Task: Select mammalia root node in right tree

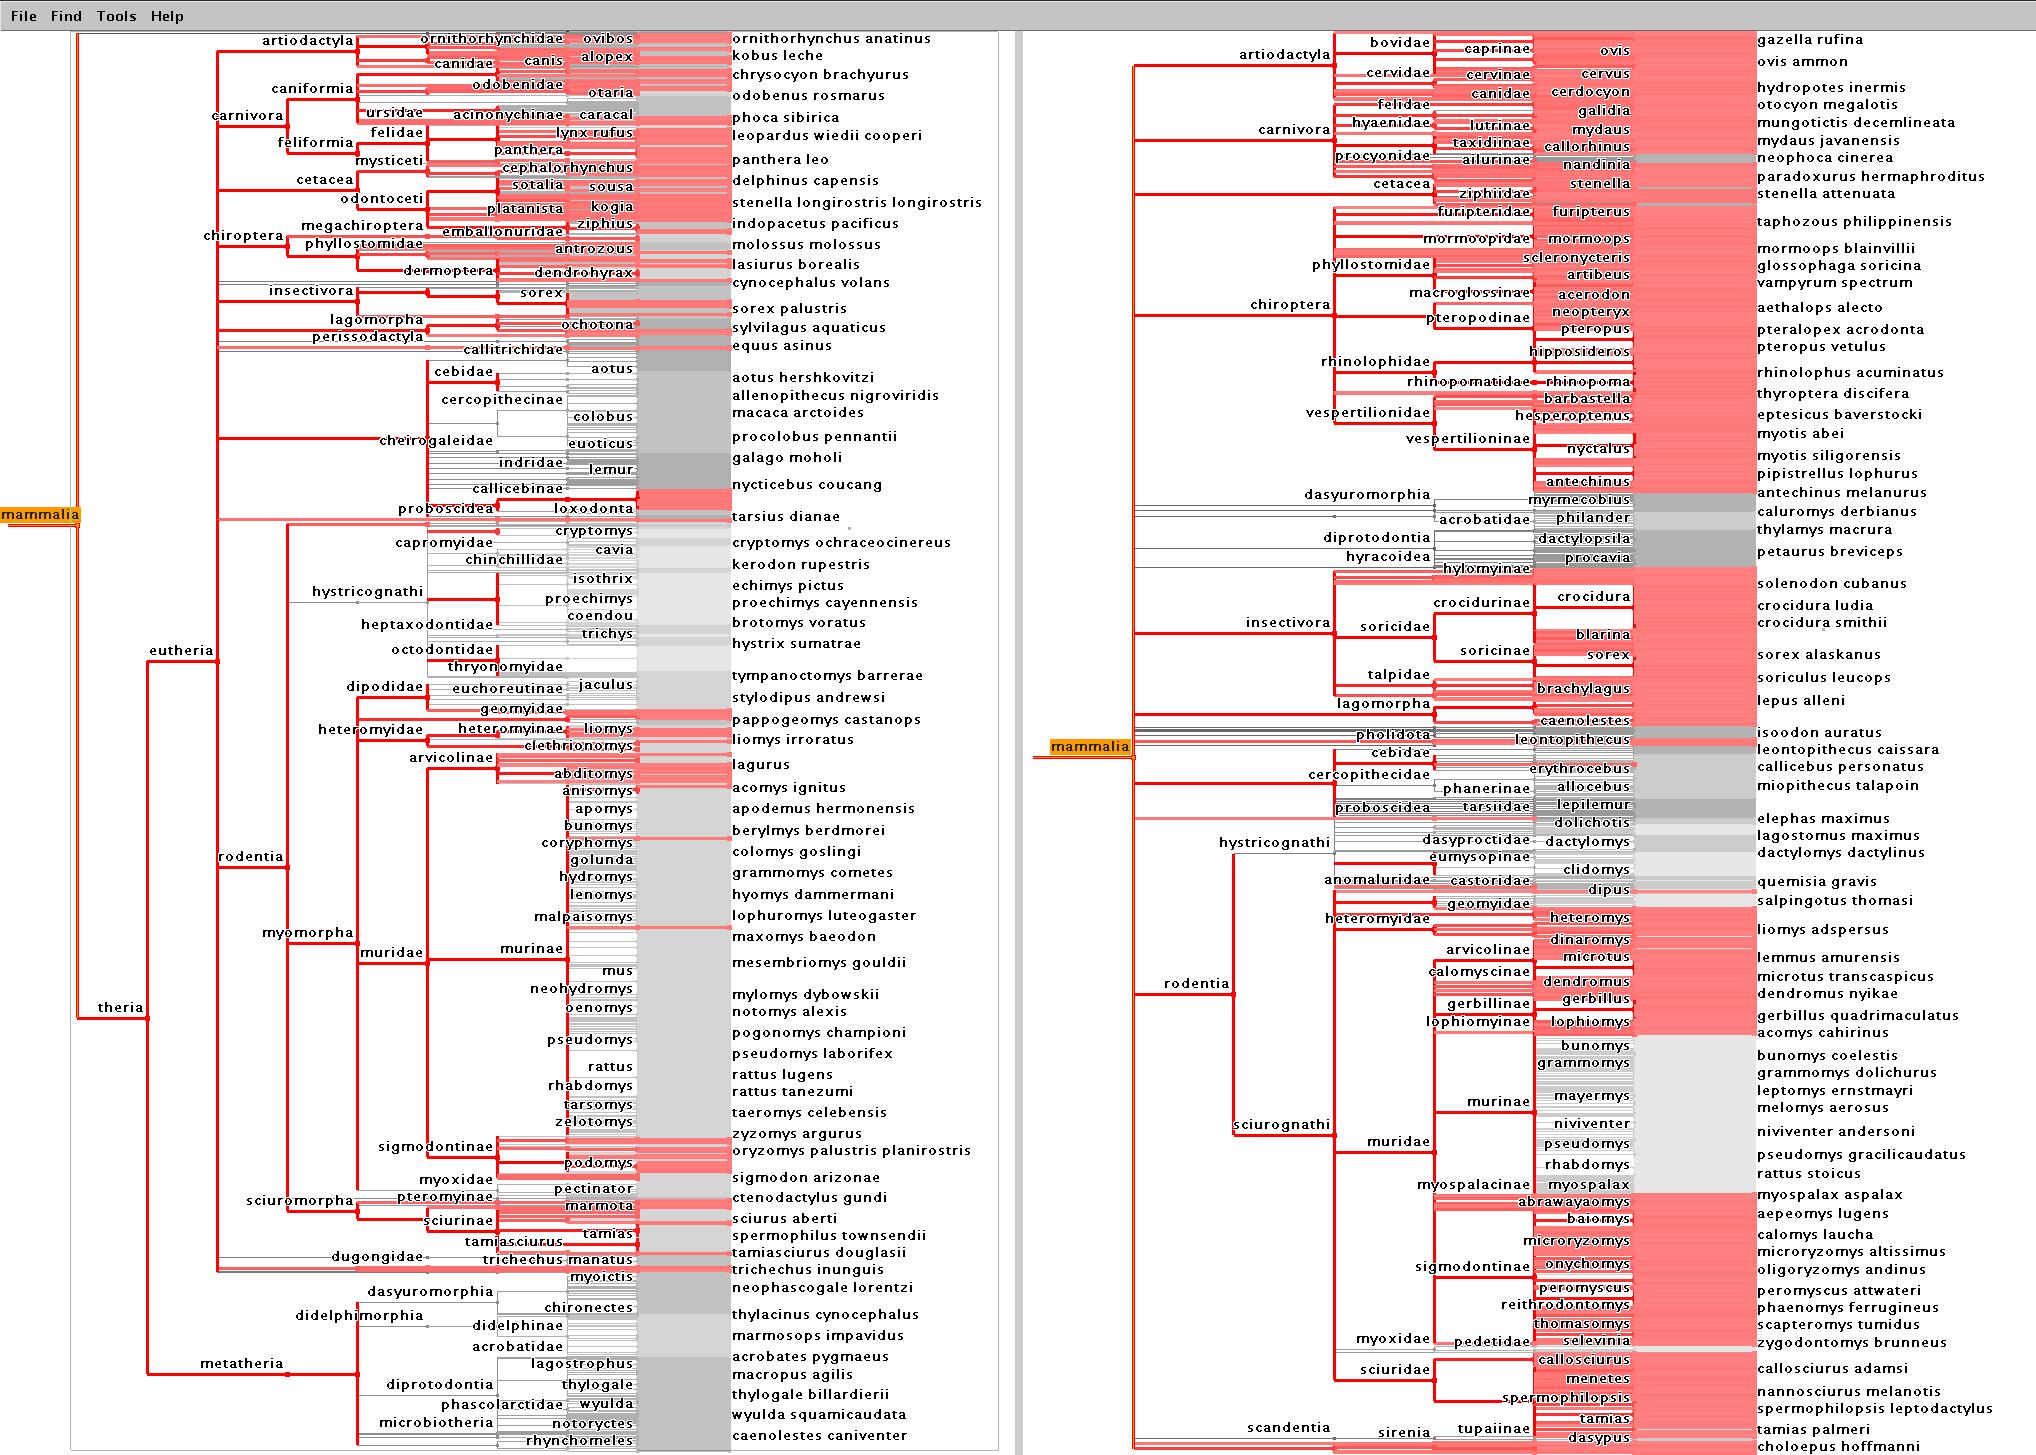Action: (1090, 746)
